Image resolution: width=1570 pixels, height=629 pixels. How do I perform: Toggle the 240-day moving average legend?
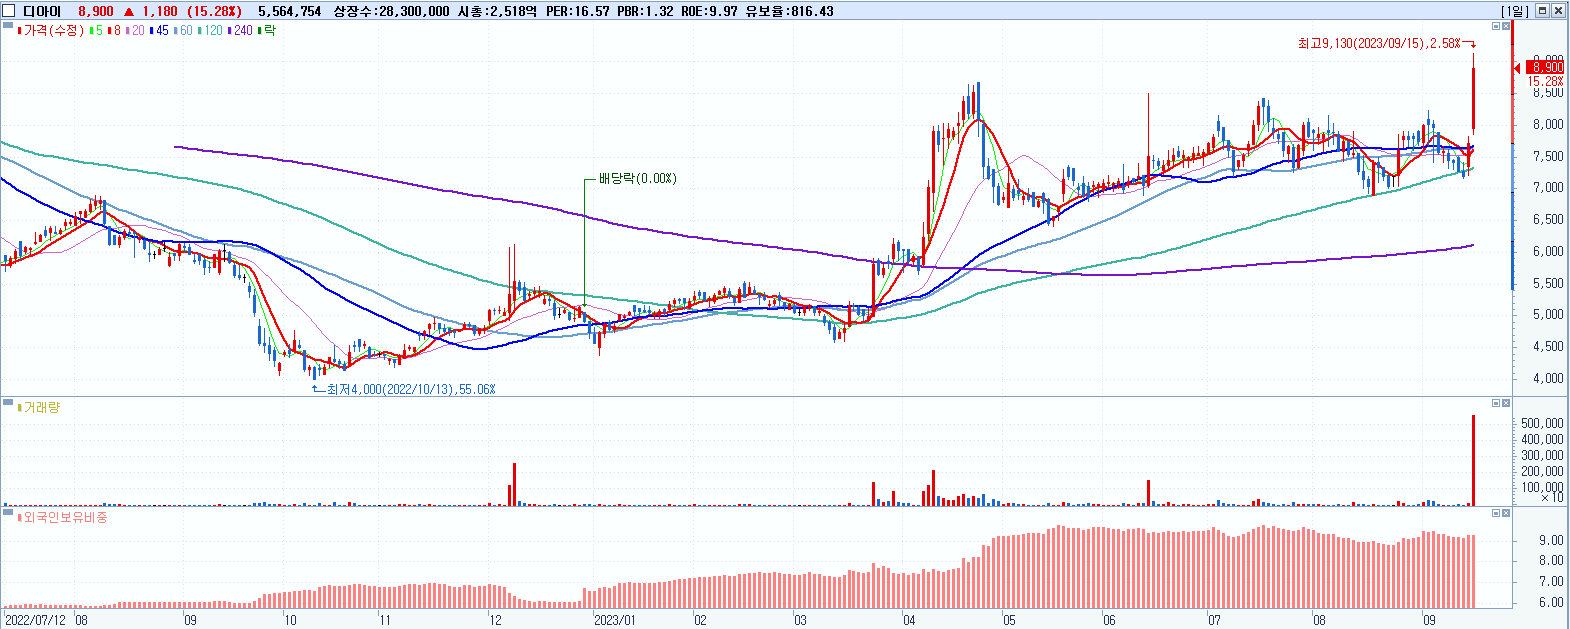(240, 31)
